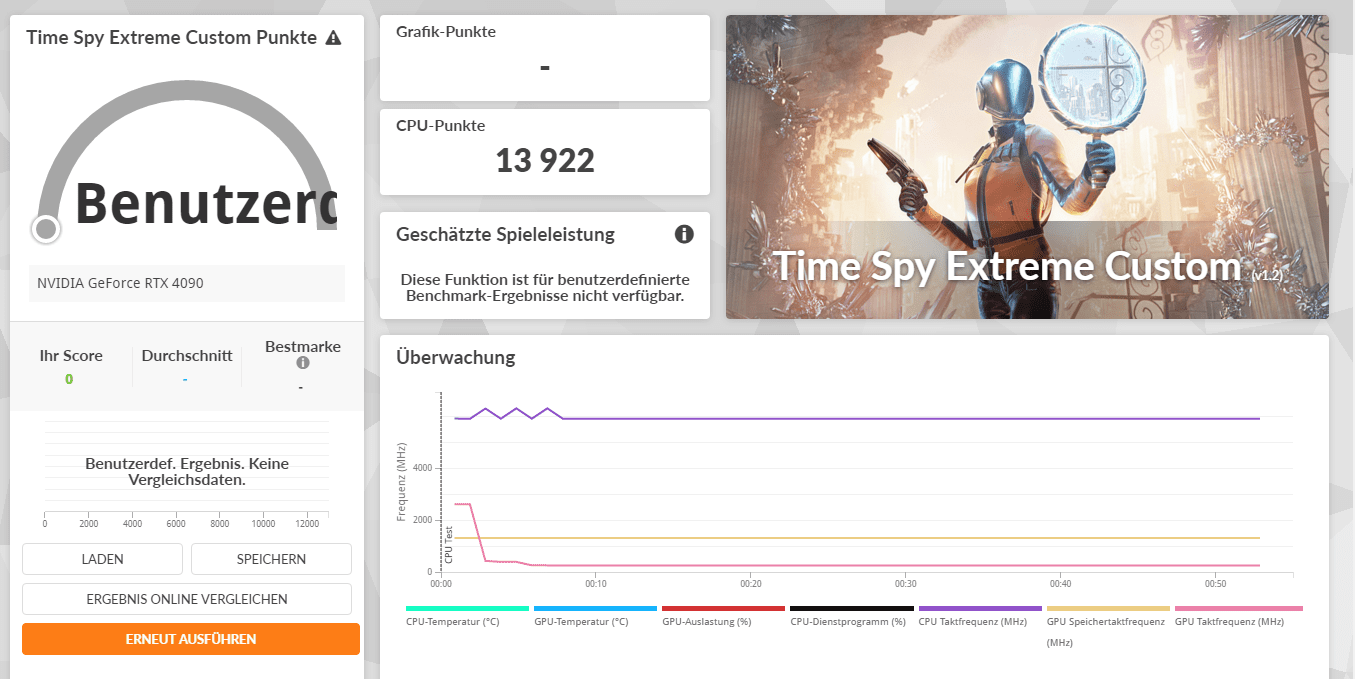Screen dimensions: 1355x679
Task: Click the large Benutzerd score text
Action: 205,203
